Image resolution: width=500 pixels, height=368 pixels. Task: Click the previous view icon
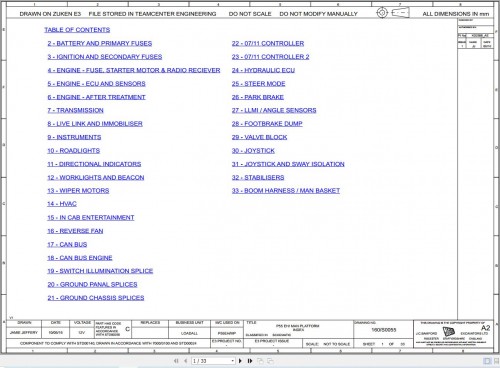[260, 361]
